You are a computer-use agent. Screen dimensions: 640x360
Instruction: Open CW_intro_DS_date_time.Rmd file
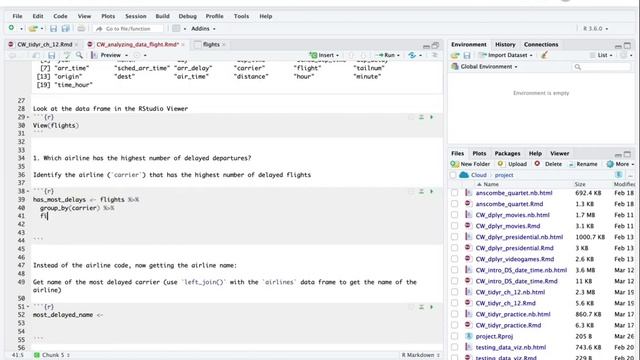click(516, 281)
